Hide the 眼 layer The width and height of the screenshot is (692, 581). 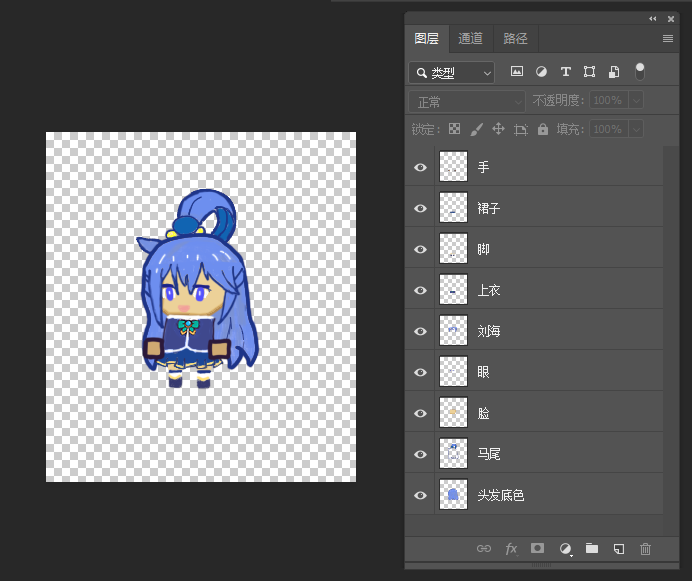tap(420, 372)
